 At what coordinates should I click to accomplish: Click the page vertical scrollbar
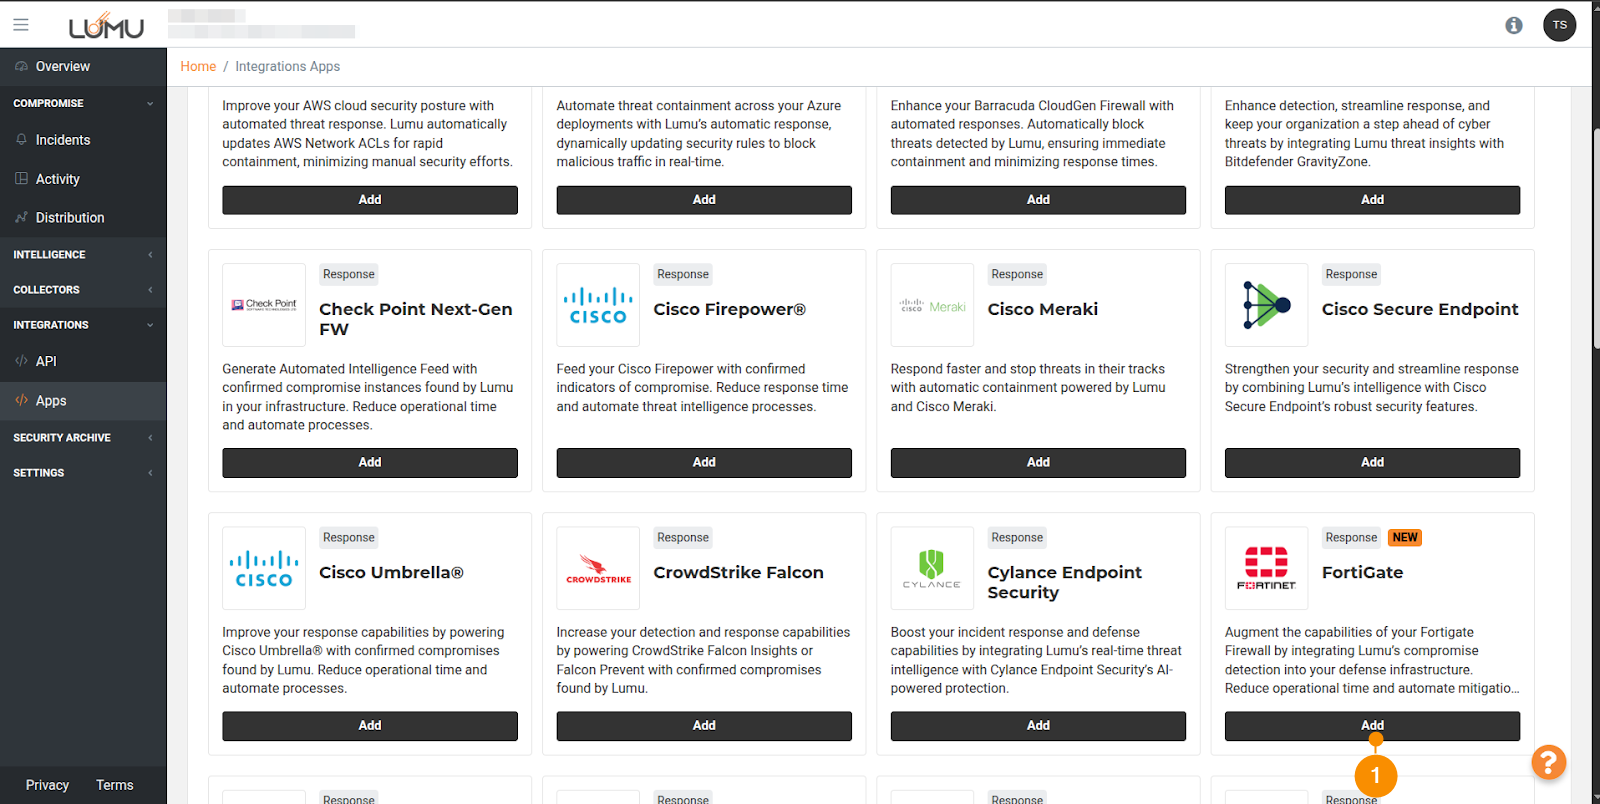[x=1595, y=240]
